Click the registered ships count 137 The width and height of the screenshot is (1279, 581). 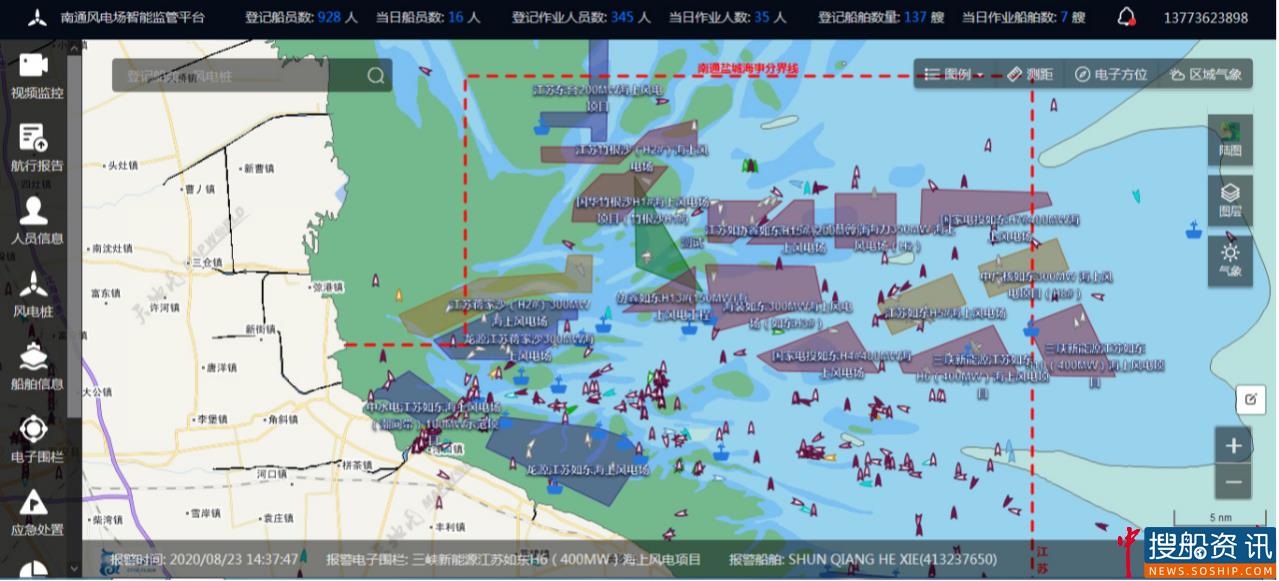[915, 18]
